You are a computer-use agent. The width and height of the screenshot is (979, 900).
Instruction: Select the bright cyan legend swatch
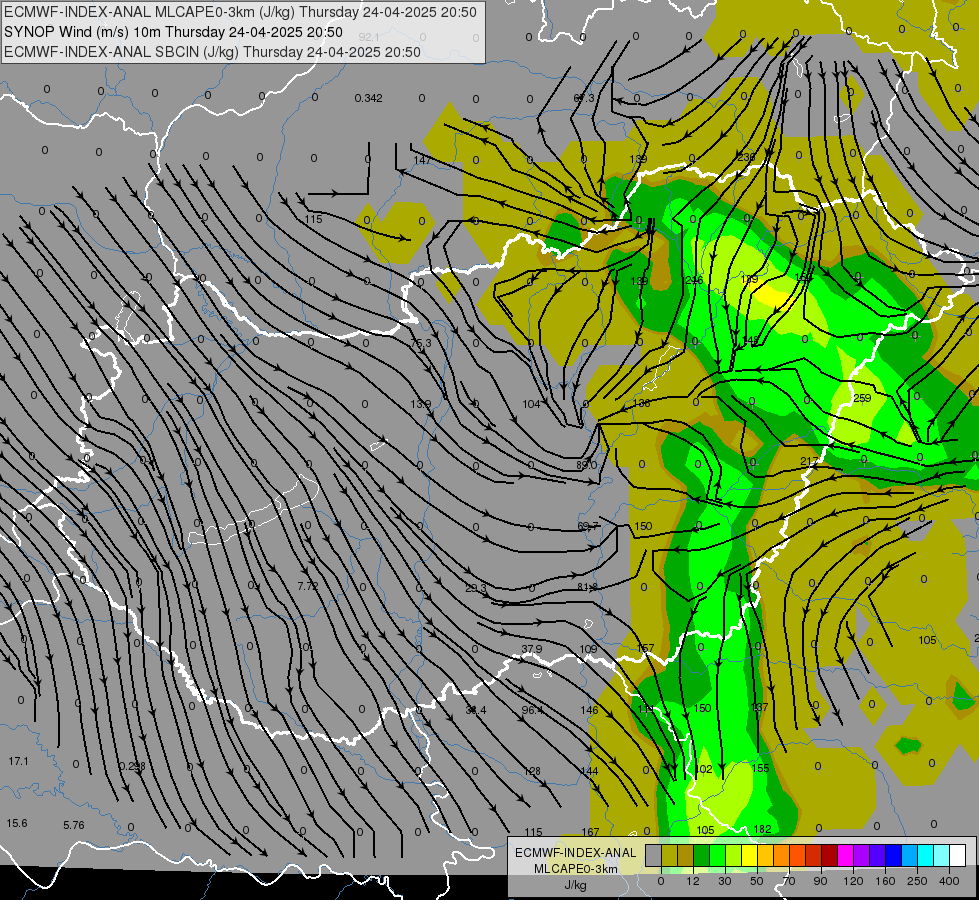925,855
